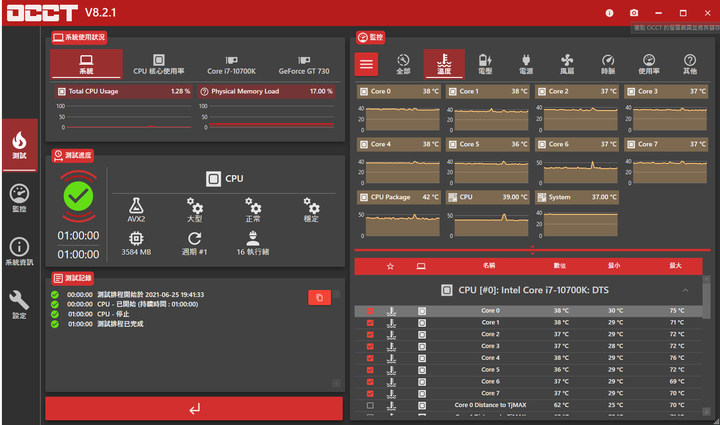Switch to 電壓 (Voltage) monitoring tab
Image resolution: width=720 pixels, height=425 pixels.
coord(485,64)
